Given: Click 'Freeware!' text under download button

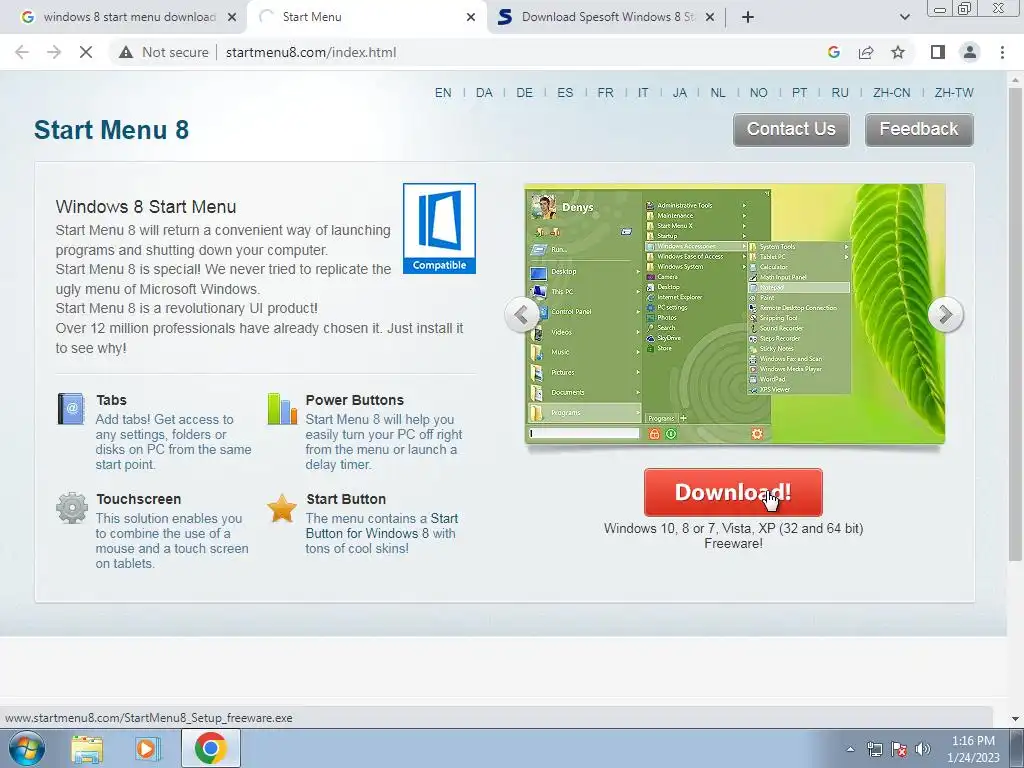Looking at the screenshot, I should pyautogui.click(x=733, y=543).
